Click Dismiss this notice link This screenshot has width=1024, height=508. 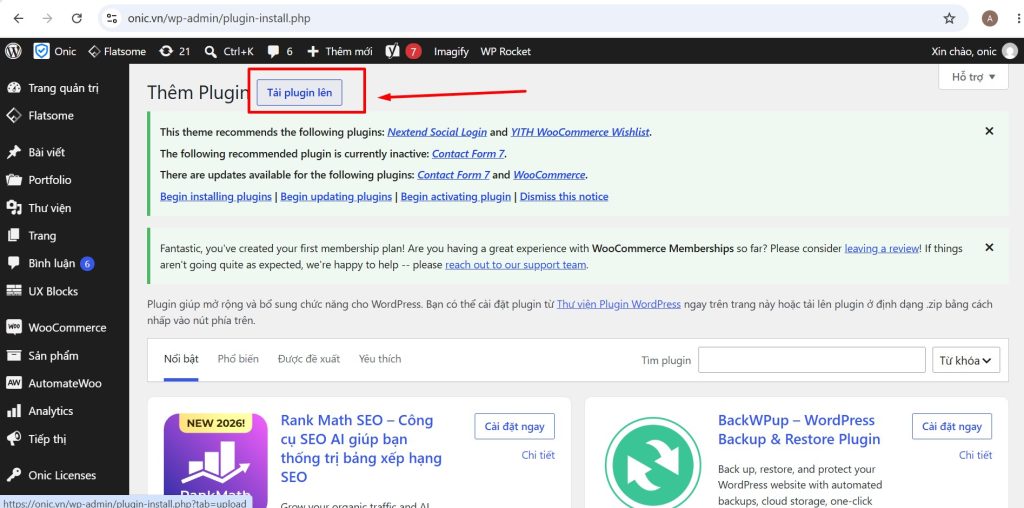(x=564, y=197)
